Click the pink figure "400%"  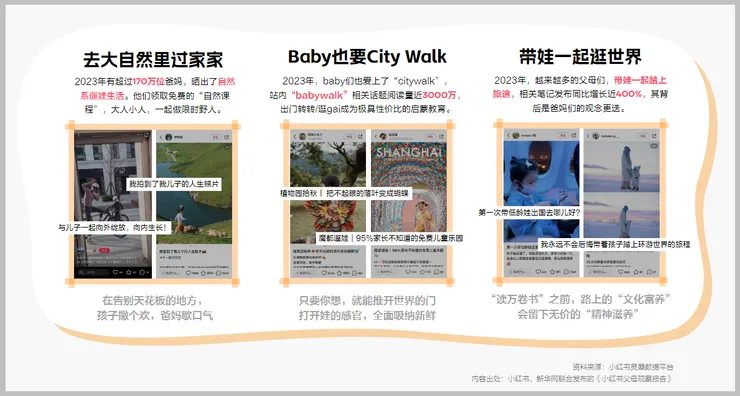(629, 94)
